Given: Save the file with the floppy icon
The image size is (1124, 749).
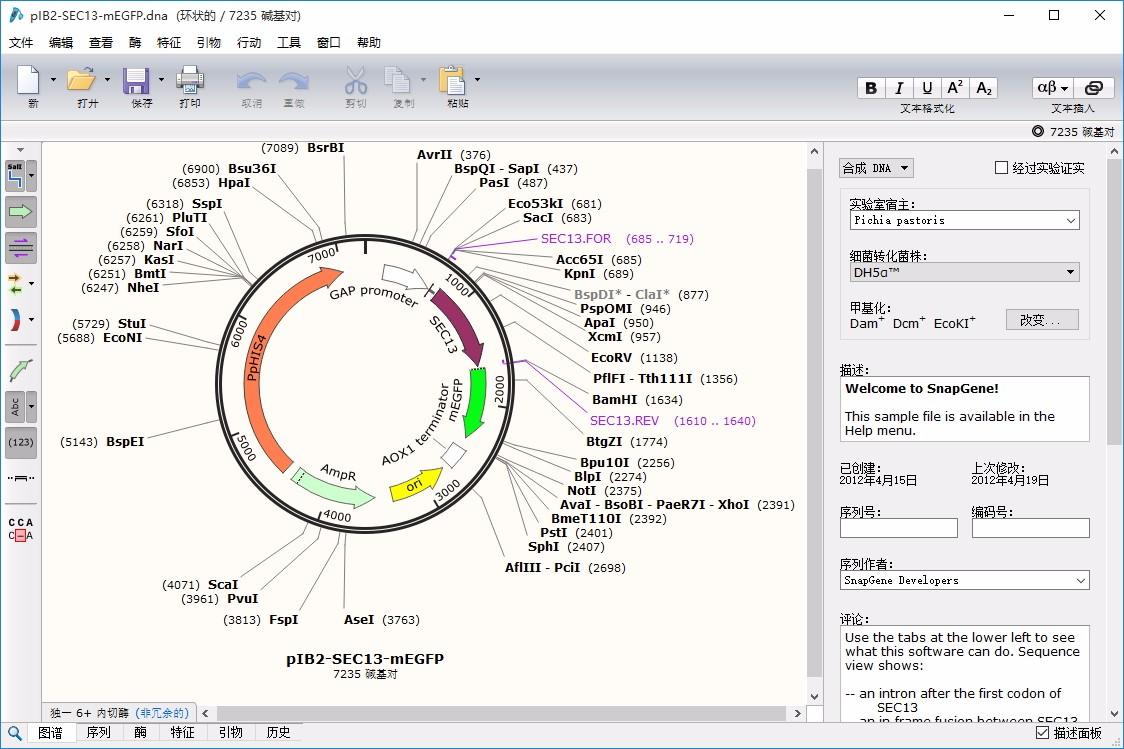Looking at the screenshot, I should tap(136, 80).
